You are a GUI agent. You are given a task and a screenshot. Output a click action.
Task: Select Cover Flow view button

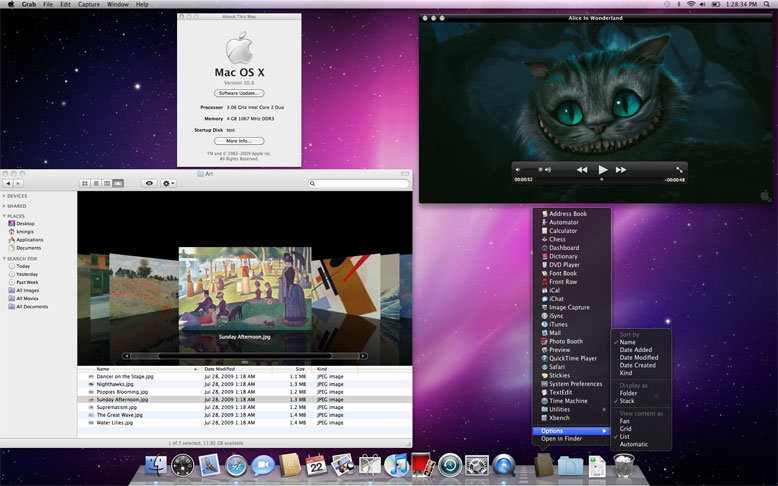[x=118, y=184]
